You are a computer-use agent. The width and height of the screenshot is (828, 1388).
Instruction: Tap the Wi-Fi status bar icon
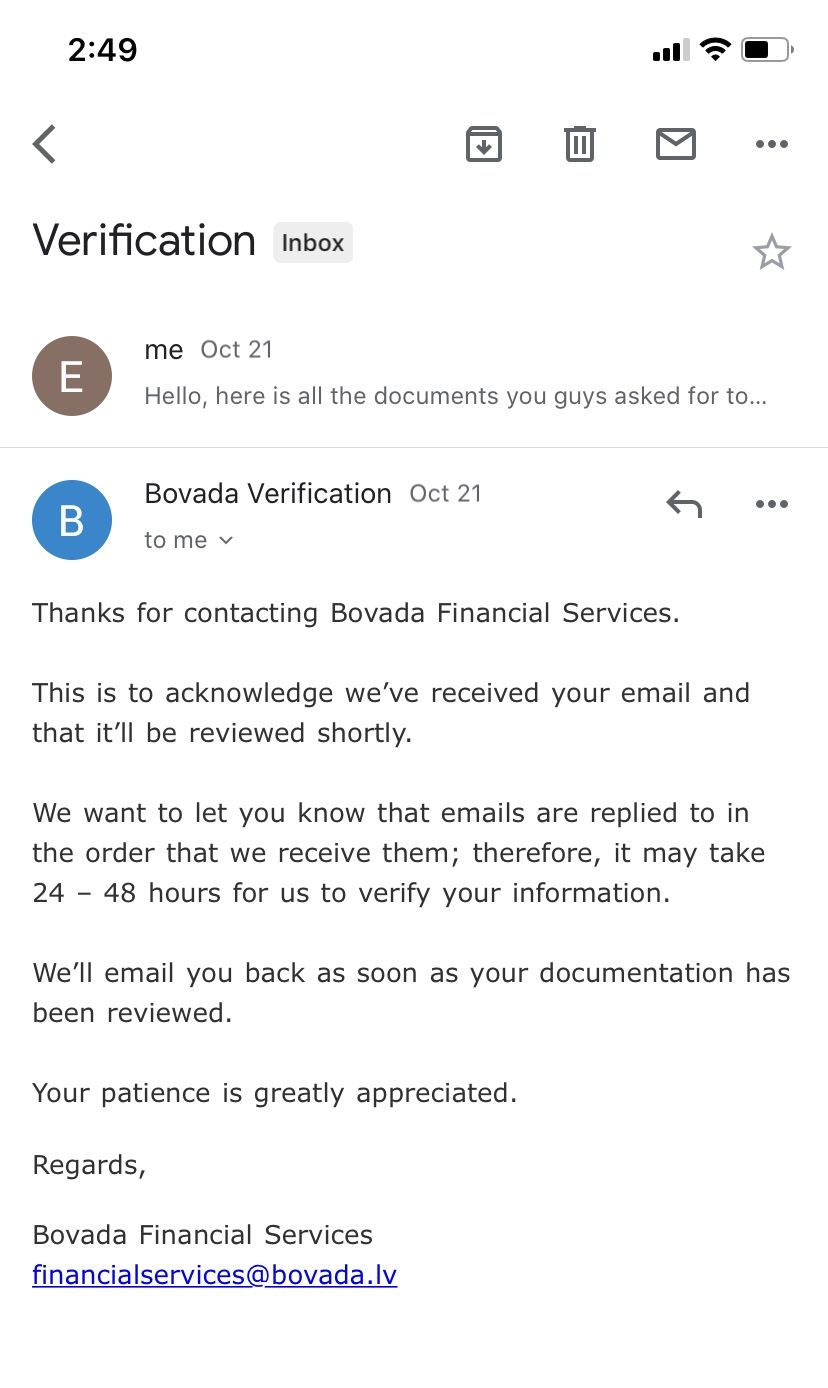coord(715,49)
